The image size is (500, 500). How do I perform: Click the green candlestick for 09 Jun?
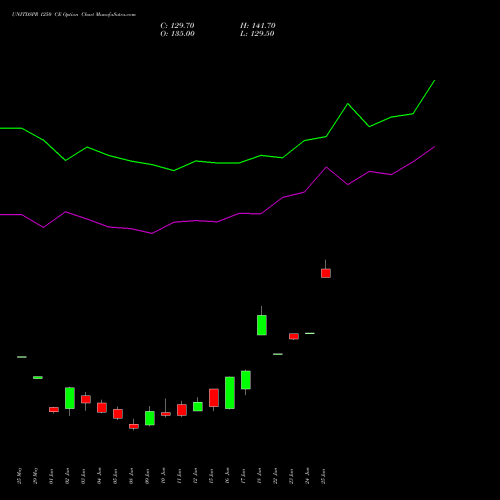pos(150,418)
